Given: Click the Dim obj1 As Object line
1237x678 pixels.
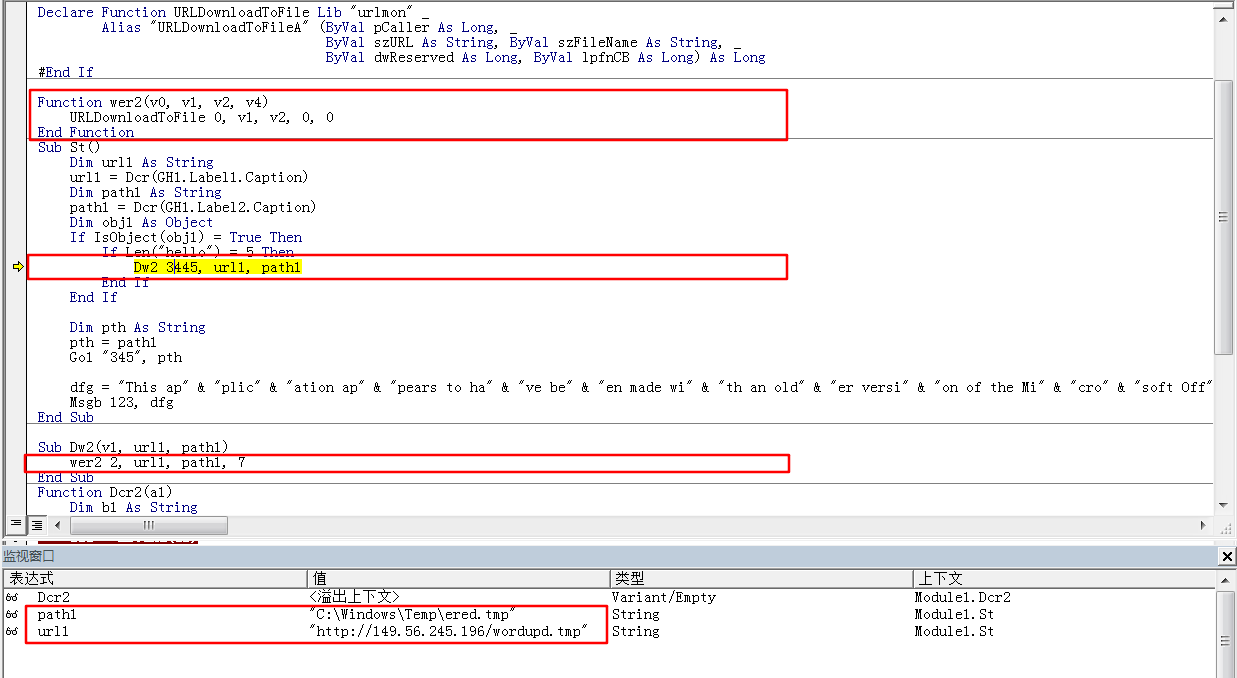Looking at the screenshot, I should [x=141, y=222].
